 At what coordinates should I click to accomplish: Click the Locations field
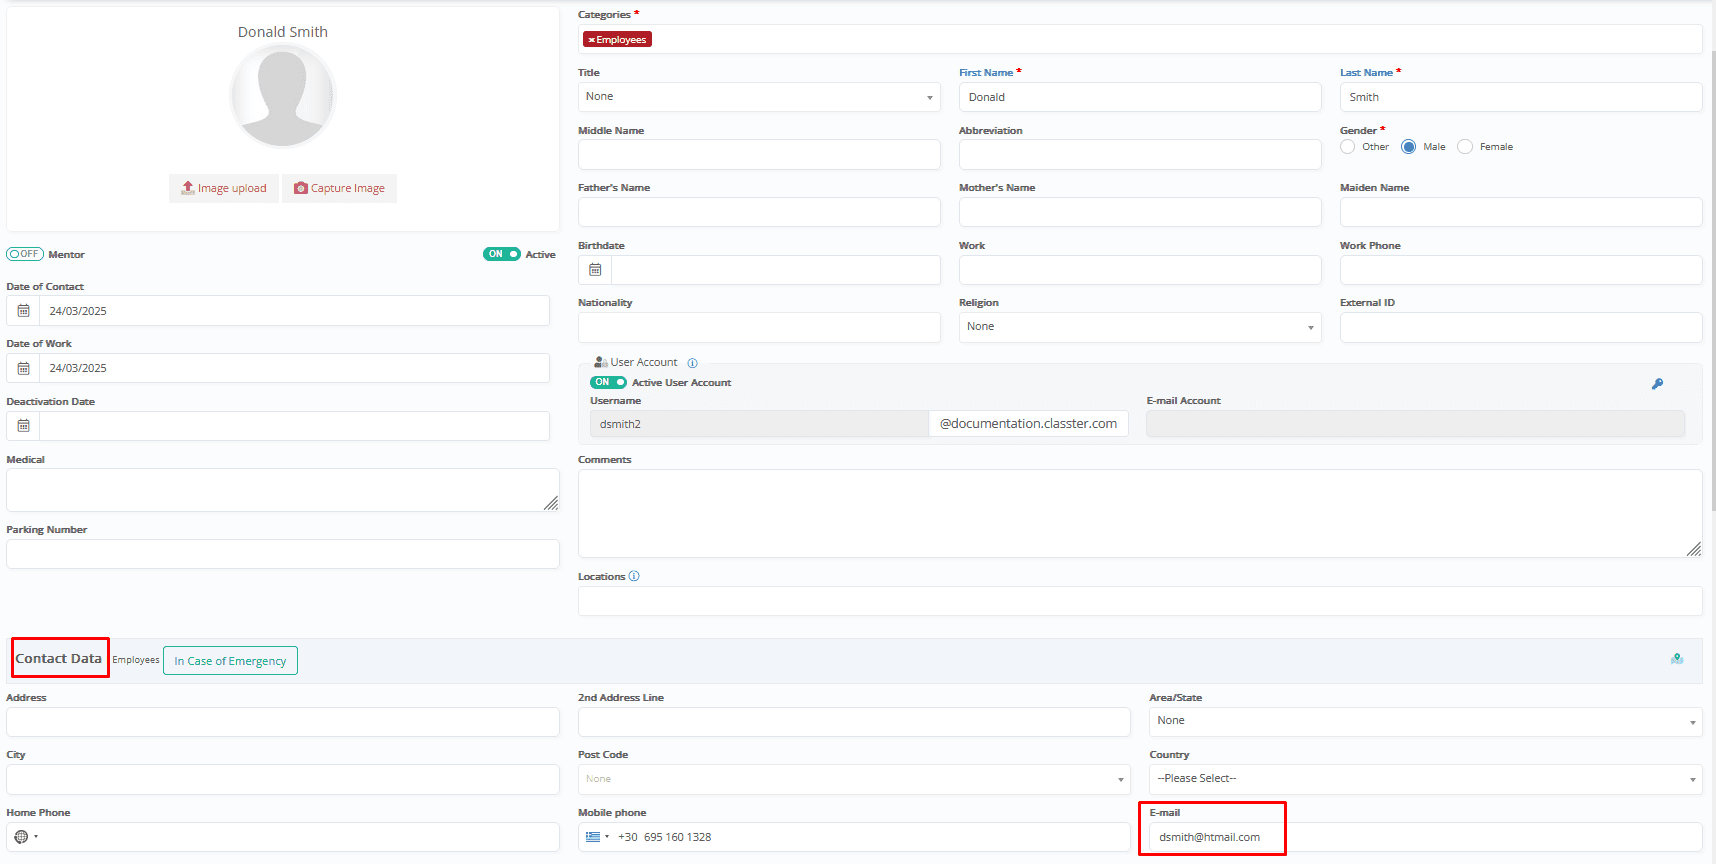[x=1140, y=601]
